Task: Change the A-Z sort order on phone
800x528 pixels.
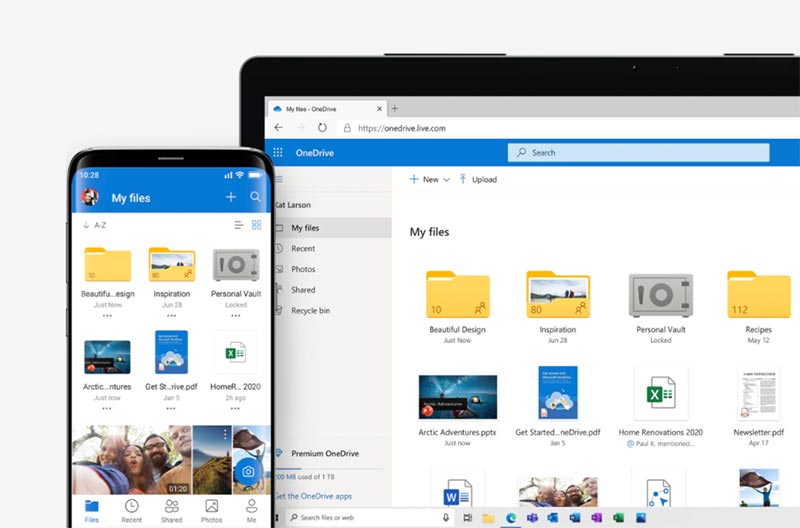Action: tap(94, 225)
